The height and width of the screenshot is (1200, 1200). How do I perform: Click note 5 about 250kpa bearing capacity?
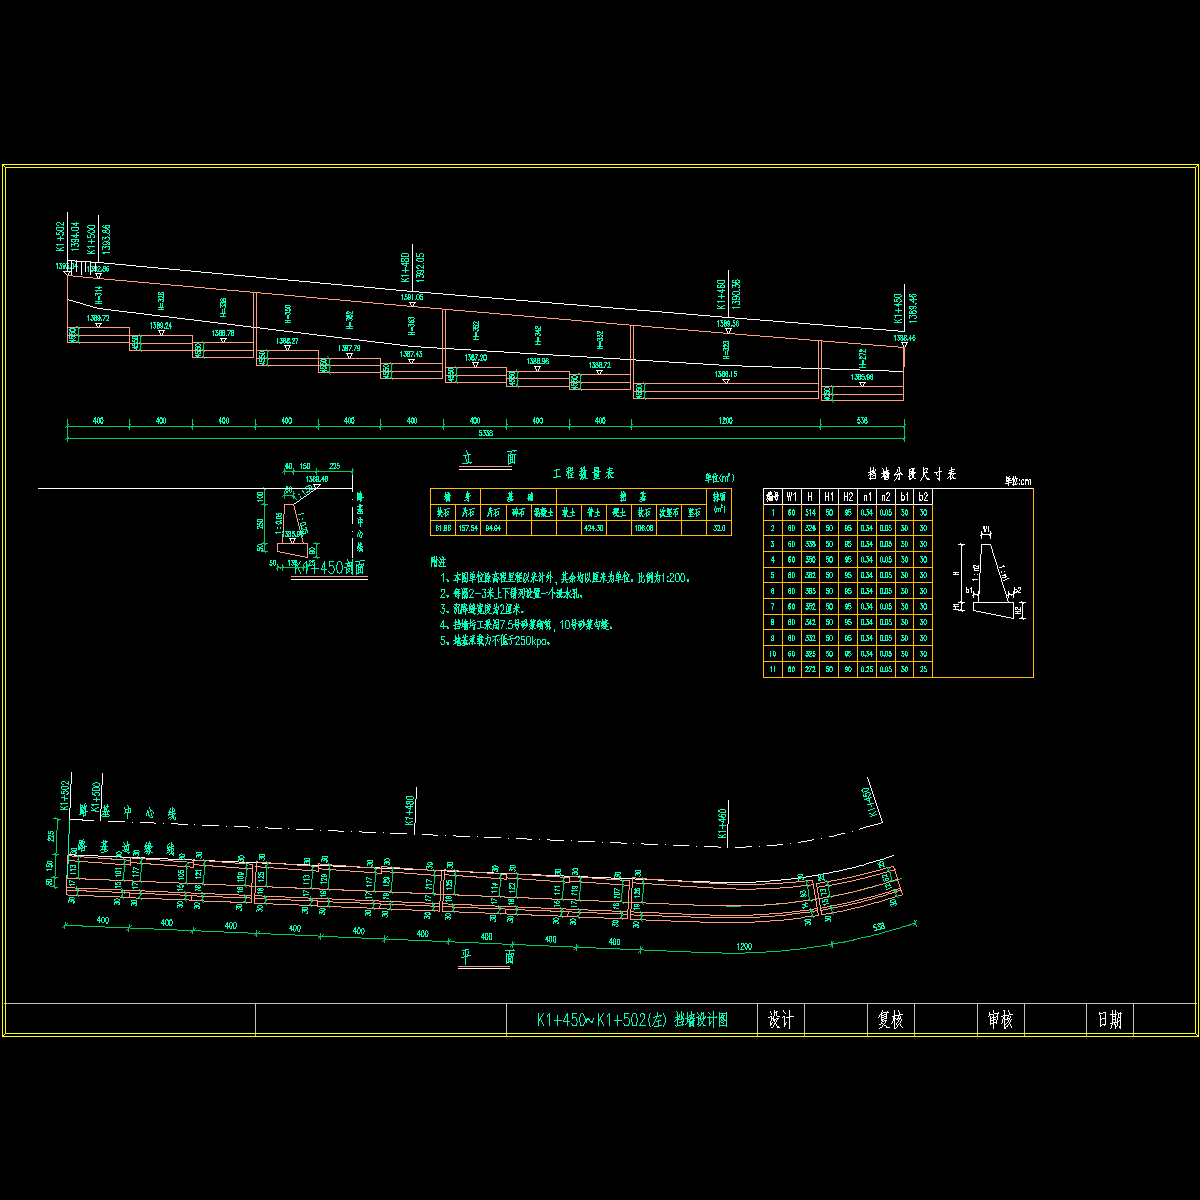[x=496, y=641]
